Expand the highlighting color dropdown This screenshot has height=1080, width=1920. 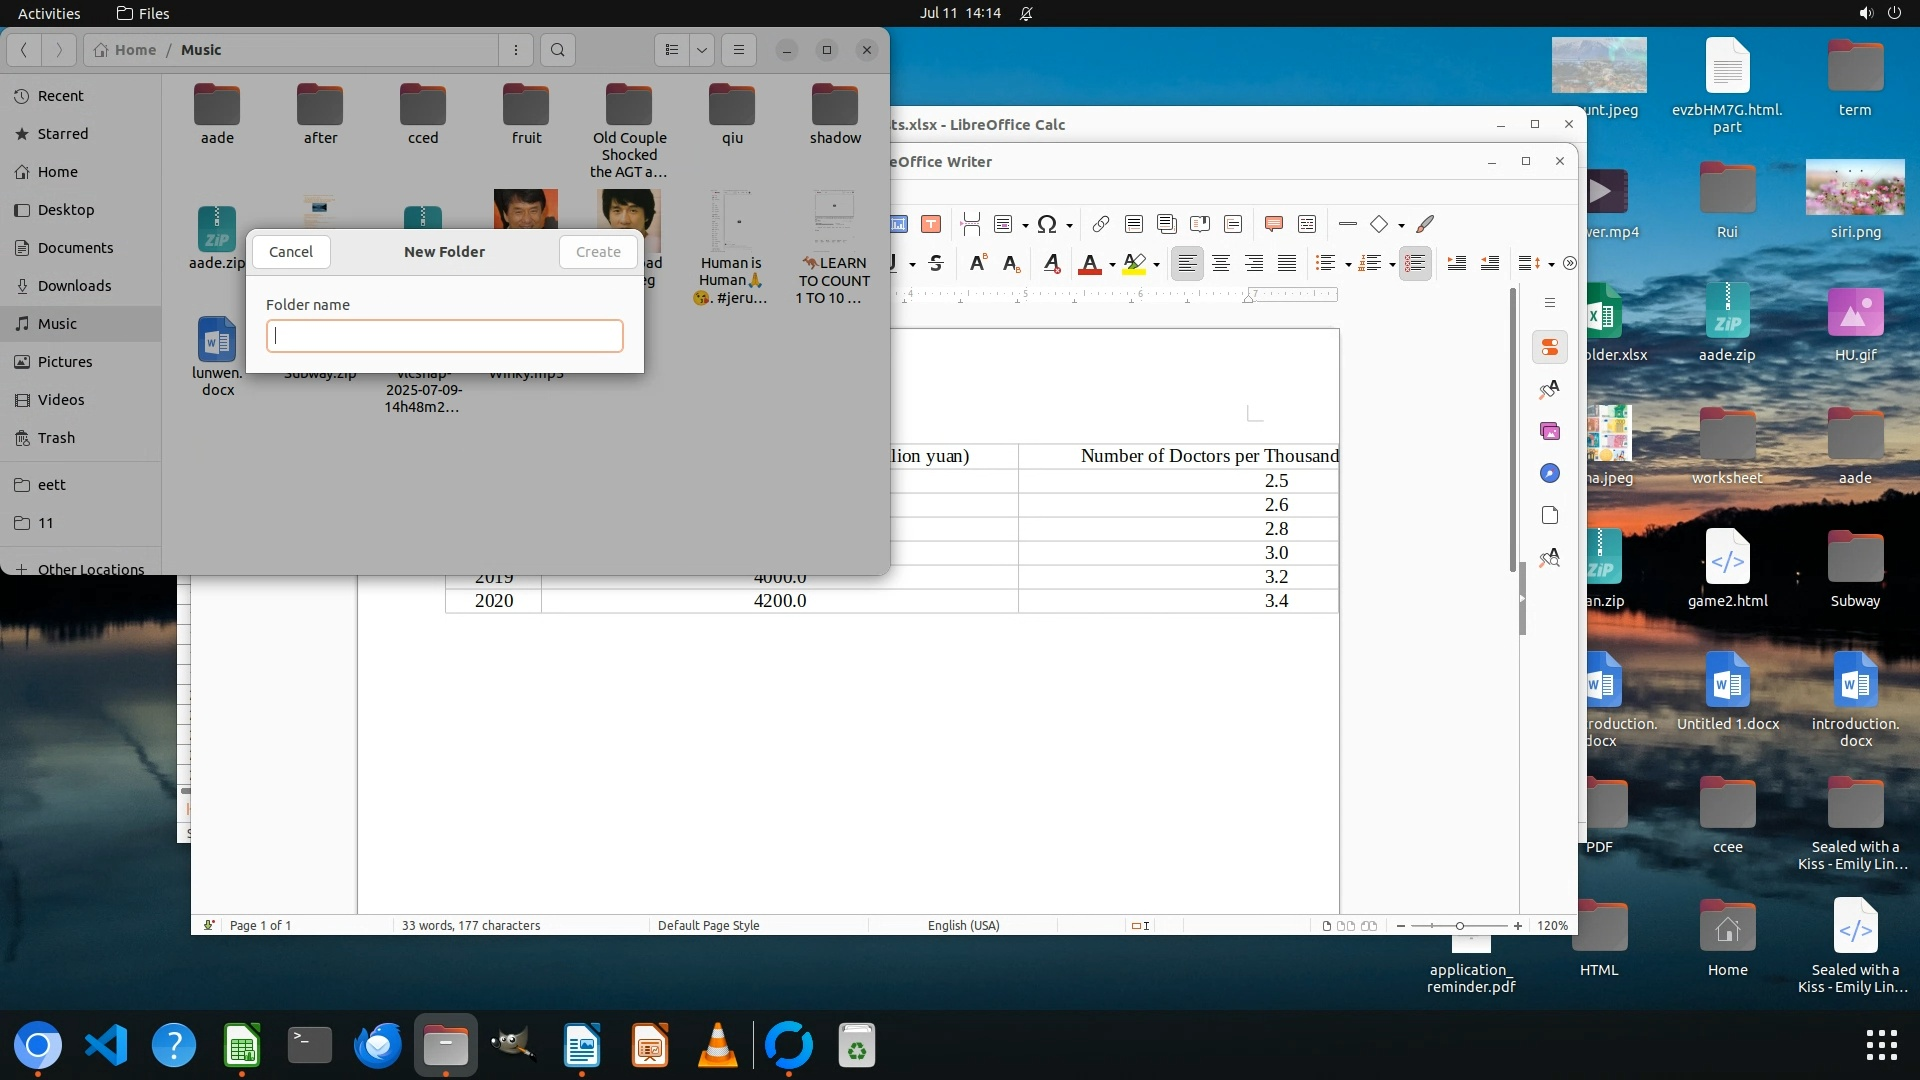point(1156,264)
